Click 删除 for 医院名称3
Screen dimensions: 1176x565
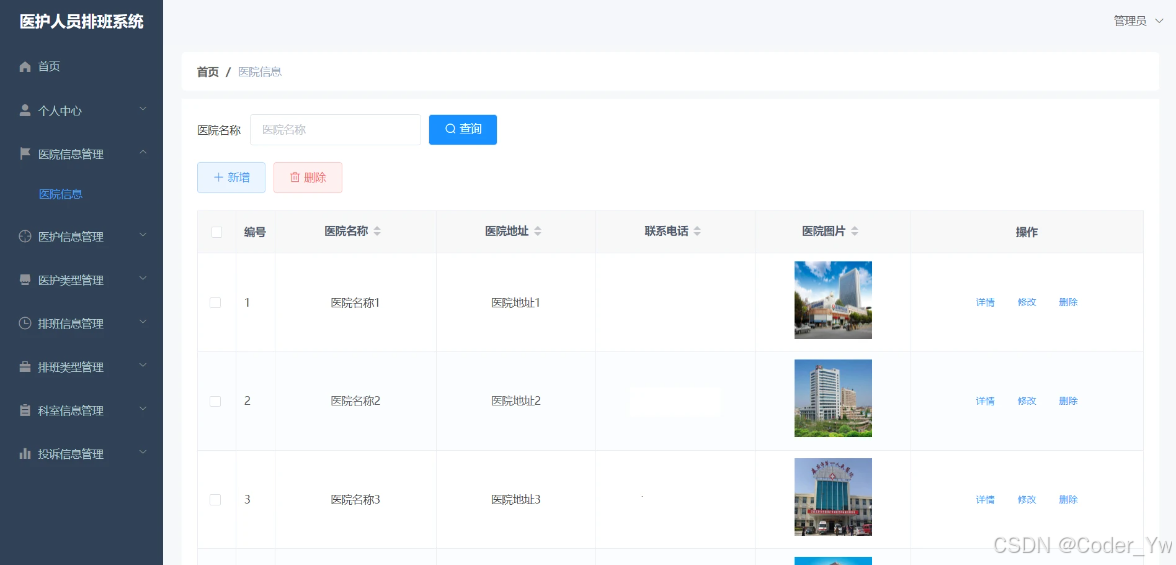point(1068,500)
